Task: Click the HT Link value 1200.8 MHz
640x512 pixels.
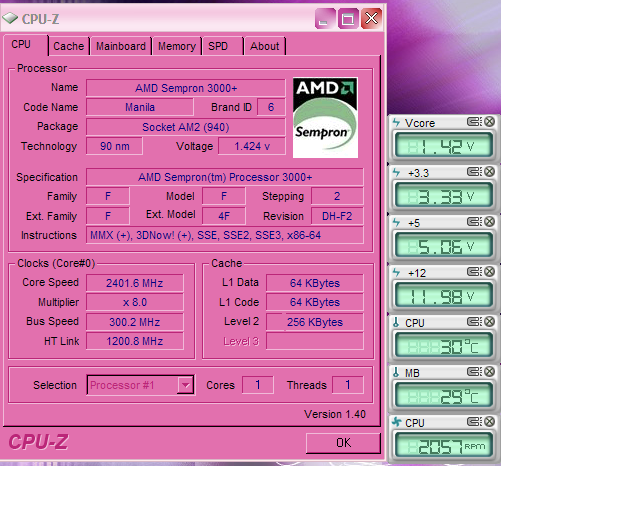Action: (135, 341)
